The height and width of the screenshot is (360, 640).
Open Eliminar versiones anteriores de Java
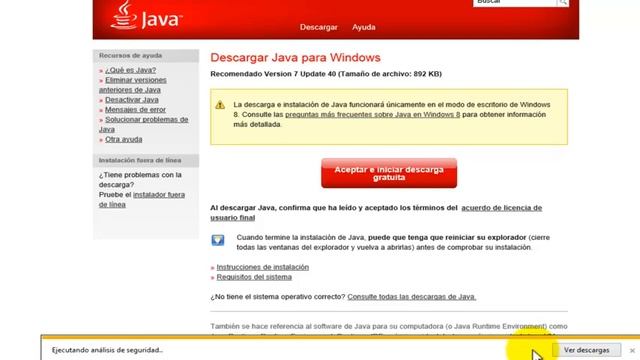(x=133, y=85)
